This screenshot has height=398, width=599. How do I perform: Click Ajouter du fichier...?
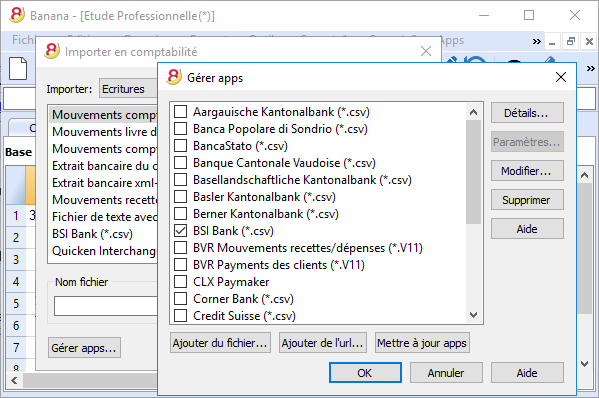click(x=220, y=343)
